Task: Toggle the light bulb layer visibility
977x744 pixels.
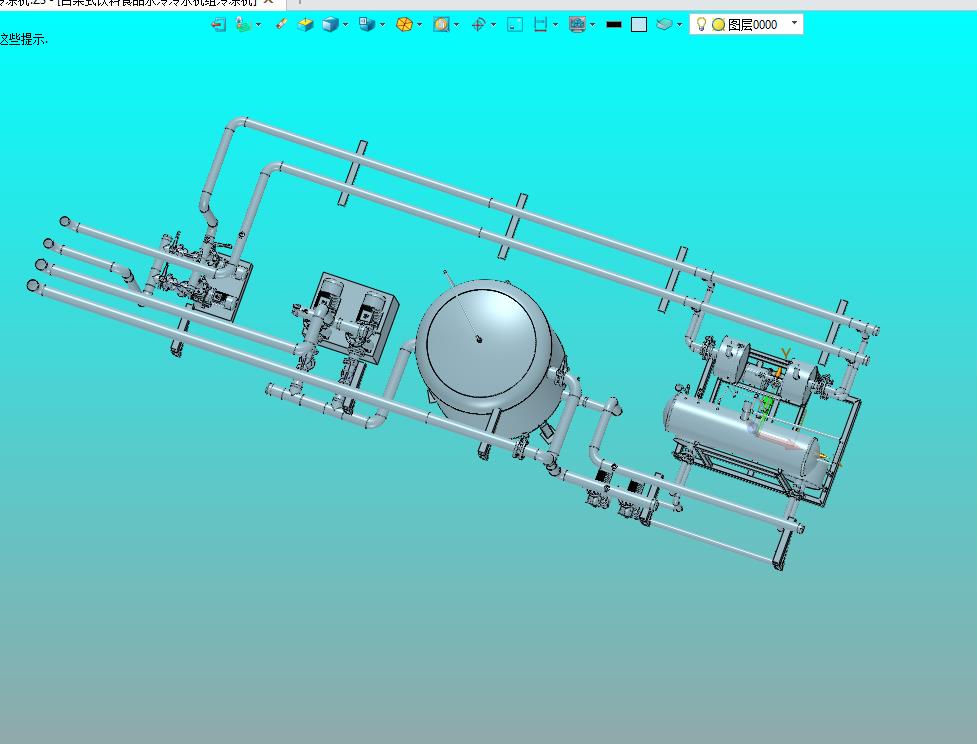Action: [x=701, y=24]
